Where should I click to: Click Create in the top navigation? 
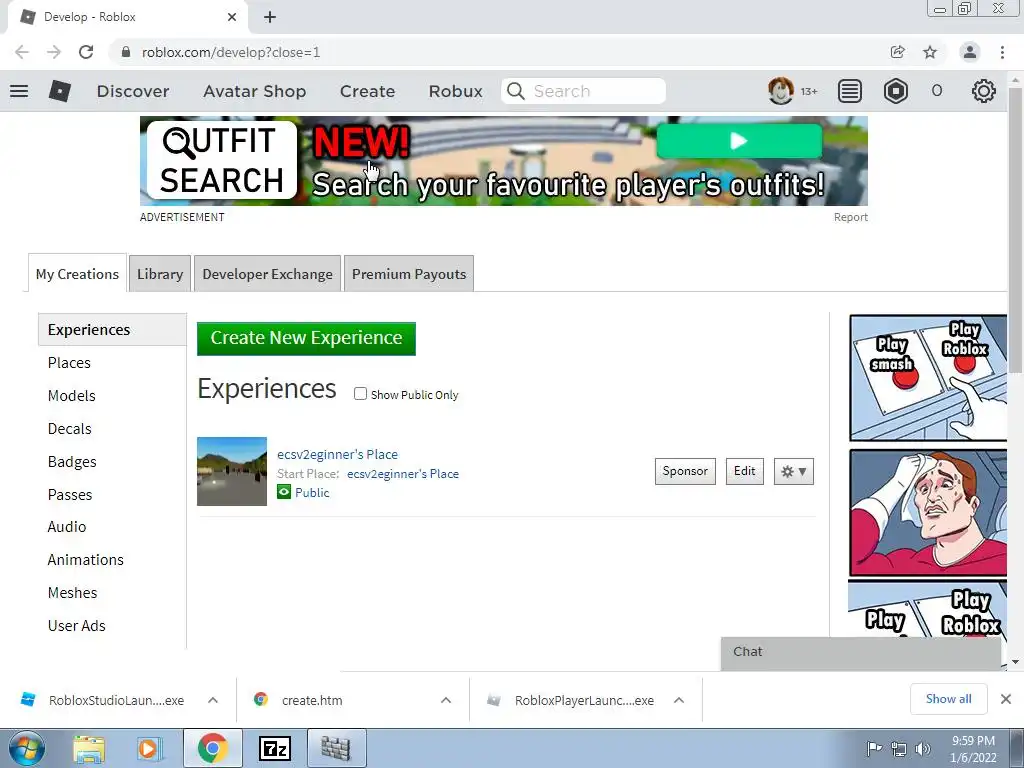(367, 91)
